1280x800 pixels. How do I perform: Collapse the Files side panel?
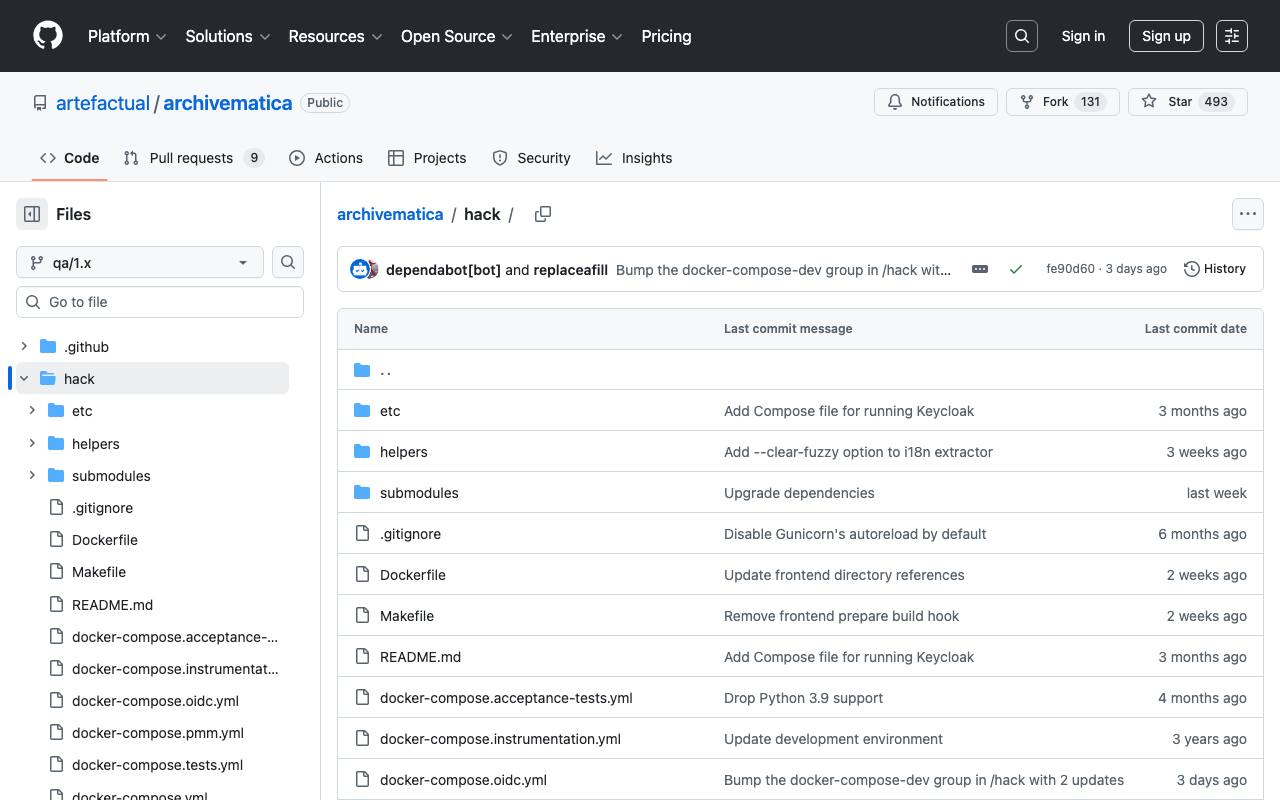click(x=30, y=214)
